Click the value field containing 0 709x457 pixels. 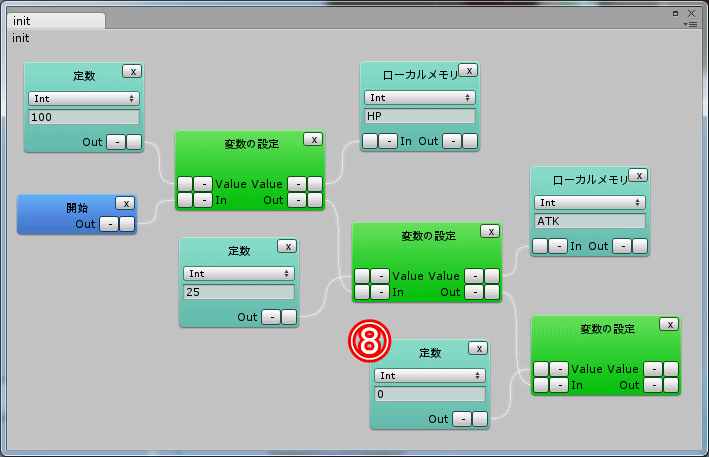(x=430, y=394)
